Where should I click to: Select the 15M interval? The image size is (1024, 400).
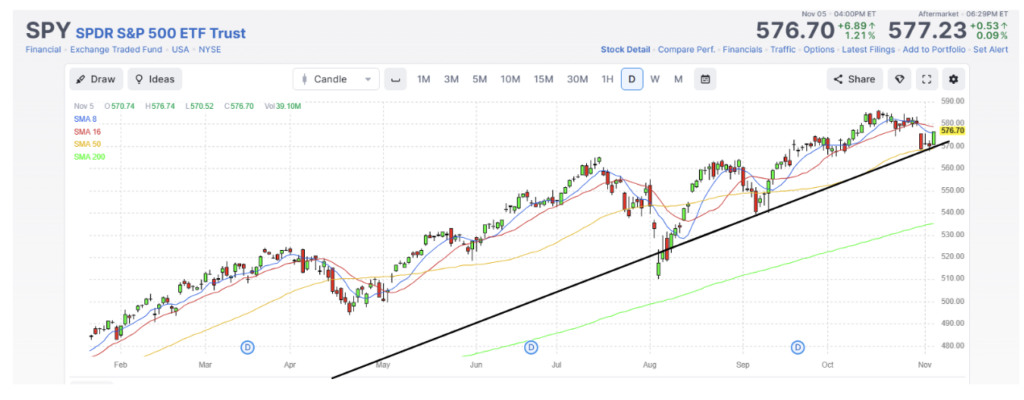click(x=543, y=79)
